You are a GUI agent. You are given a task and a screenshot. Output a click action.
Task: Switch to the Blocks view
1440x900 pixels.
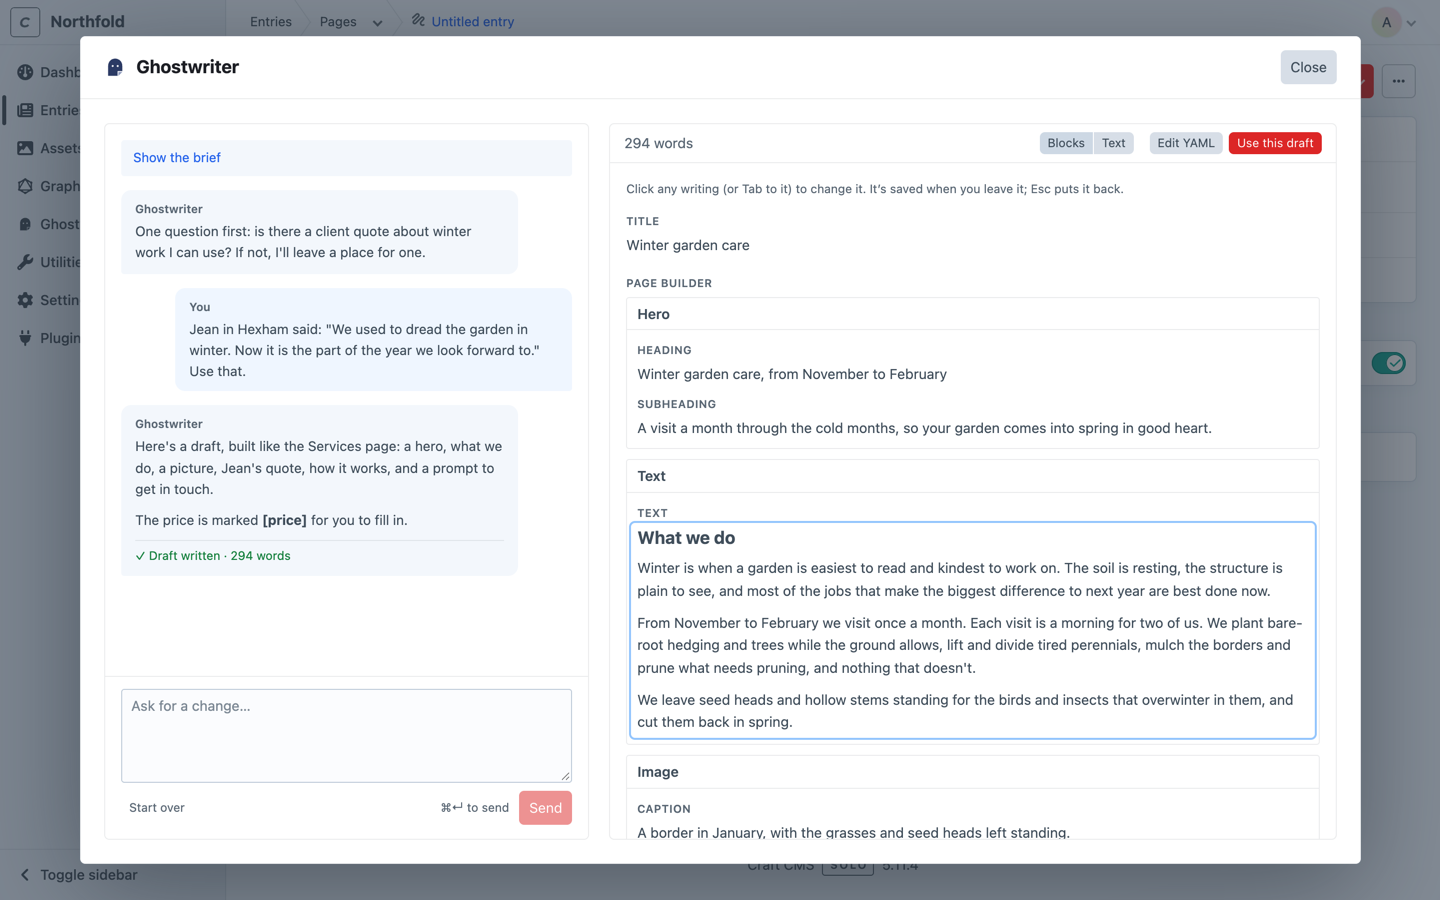pyautogui.click(x=1066, y=143)
